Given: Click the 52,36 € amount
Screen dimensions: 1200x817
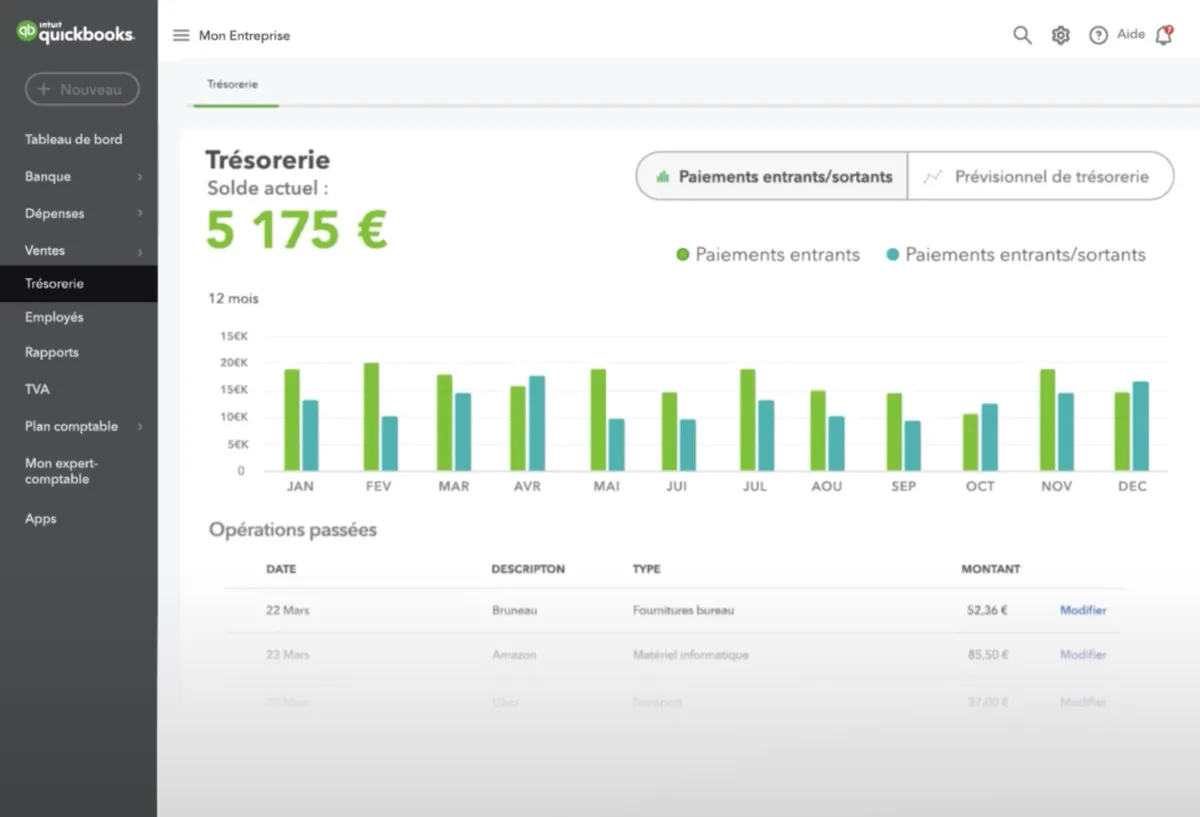Looking at the screenshot, I should pyautogui.click(x=987, y=610).
